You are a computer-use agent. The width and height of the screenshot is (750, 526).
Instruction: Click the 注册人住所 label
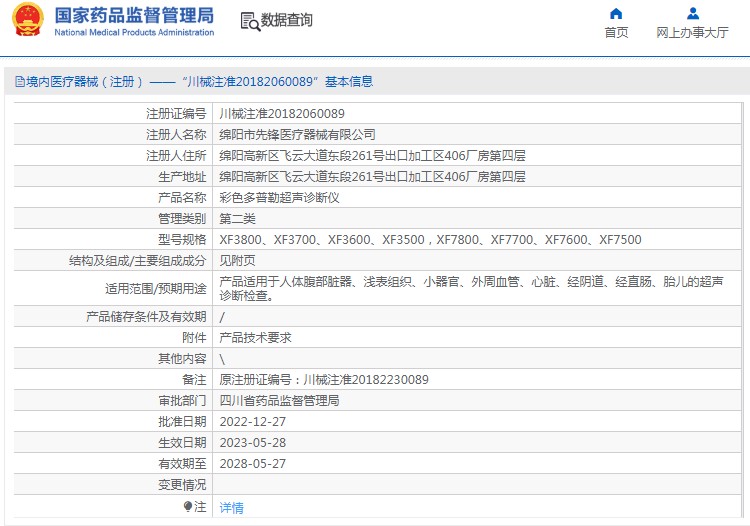click(x=176, y=156)
